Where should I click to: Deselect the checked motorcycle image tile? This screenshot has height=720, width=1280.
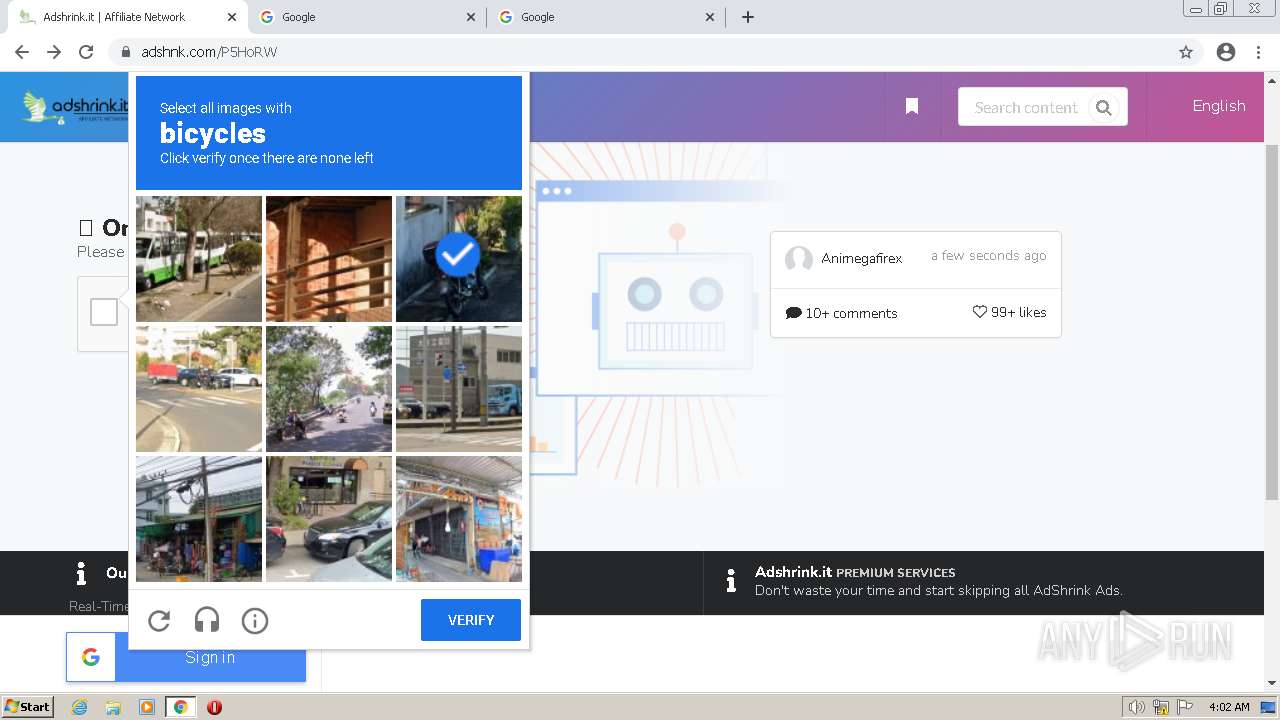pyautogui.click(x=459, y=259)
